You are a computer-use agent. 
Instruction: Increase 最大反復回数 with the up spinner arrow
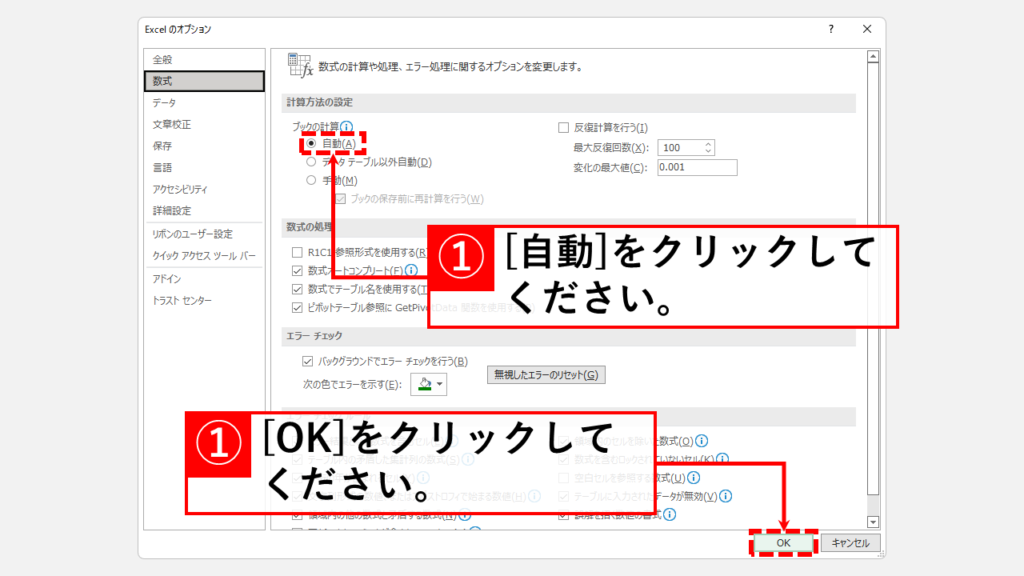point(709,143)
